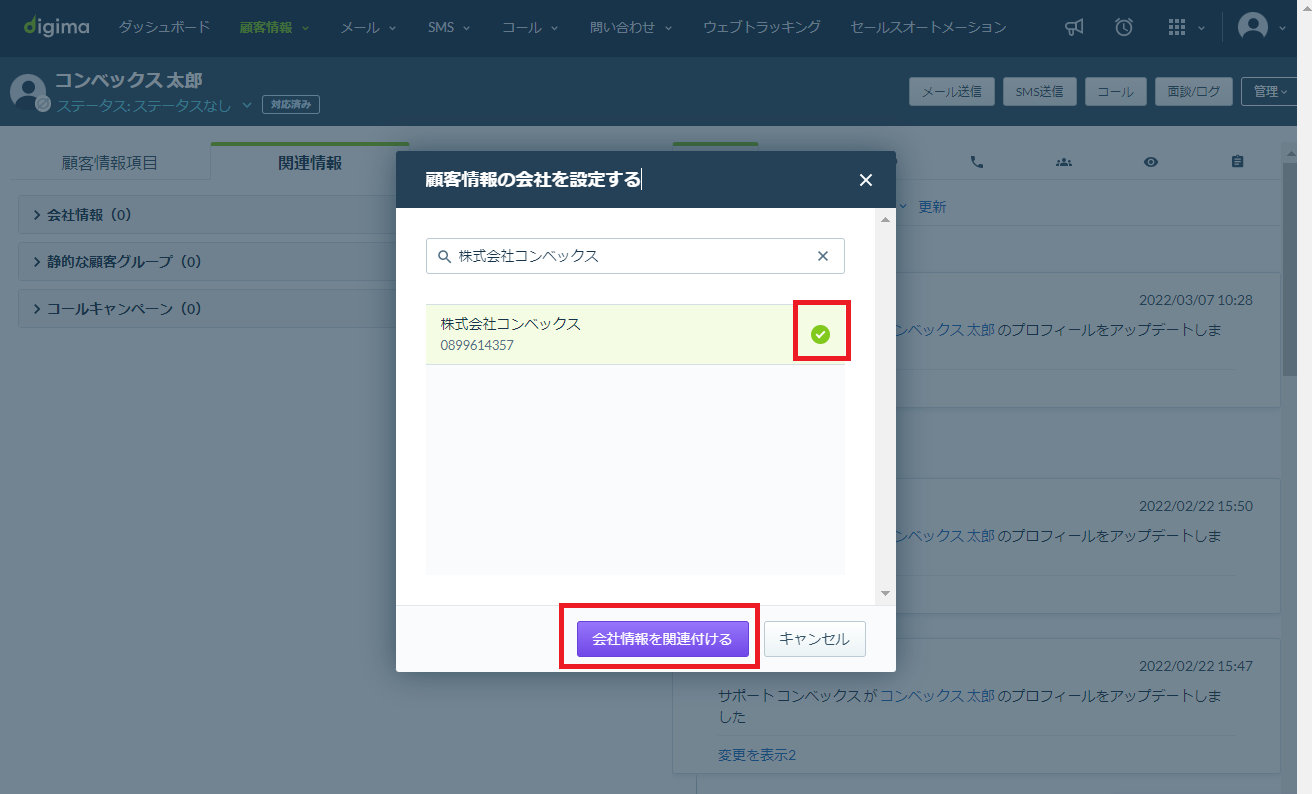
Task: Select the phone call activity icon
Action: tap(977, 162)
